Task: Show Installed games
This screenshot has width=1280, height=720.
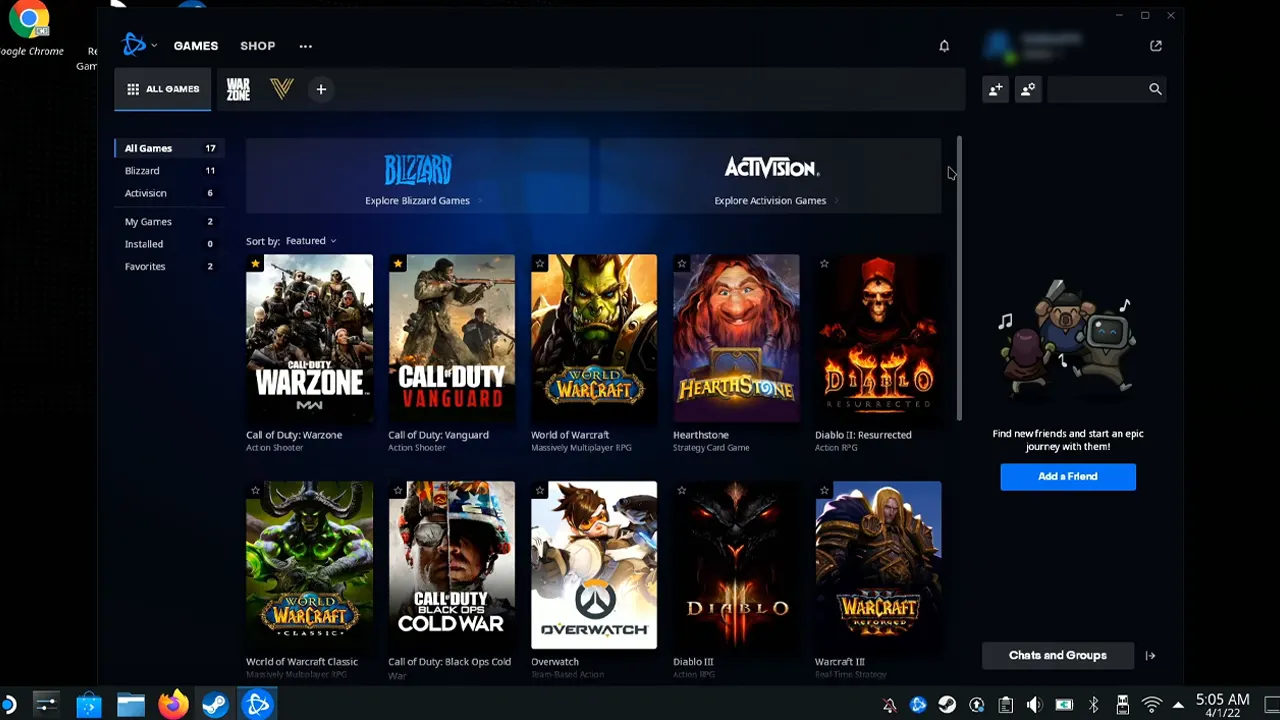Action: (x=169, y=244)
